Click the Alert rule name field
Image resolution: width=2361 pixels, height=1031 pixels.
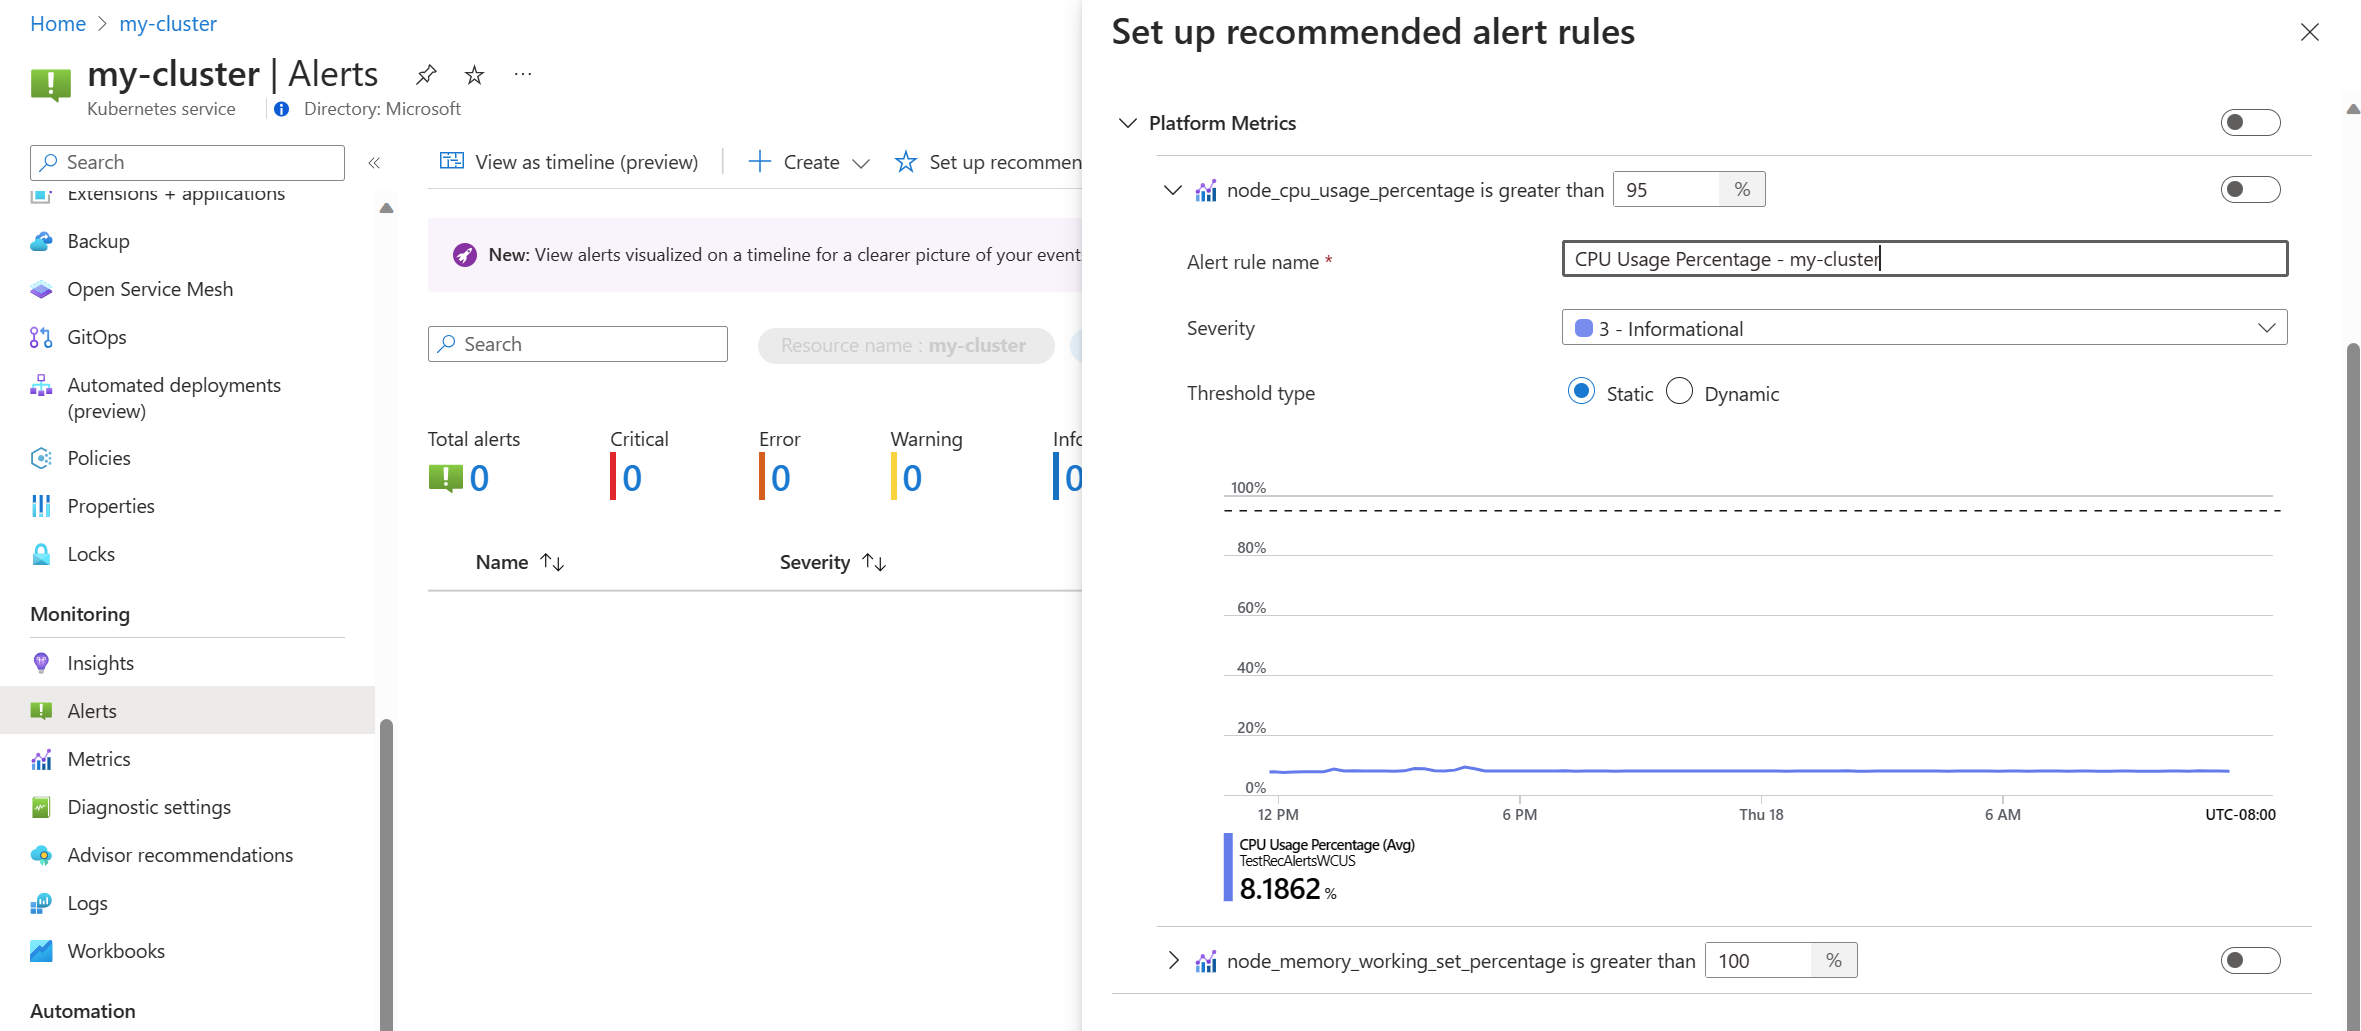coord(1924,259)
